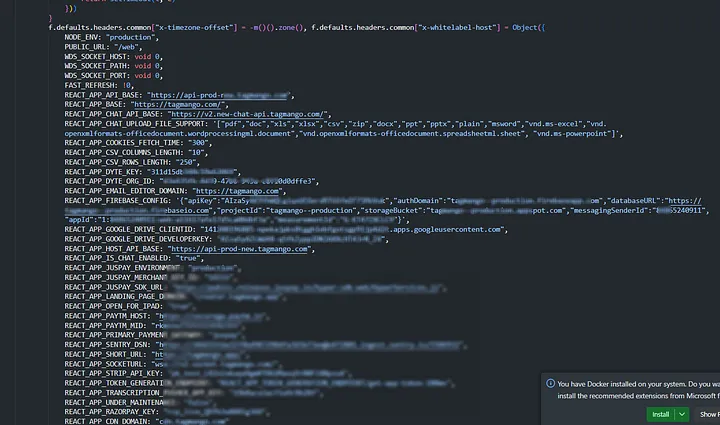Open the REACT_APP_EMAIL_EDITOR_DOMAIN URL
720x425 pixels.
pos(237,191)
